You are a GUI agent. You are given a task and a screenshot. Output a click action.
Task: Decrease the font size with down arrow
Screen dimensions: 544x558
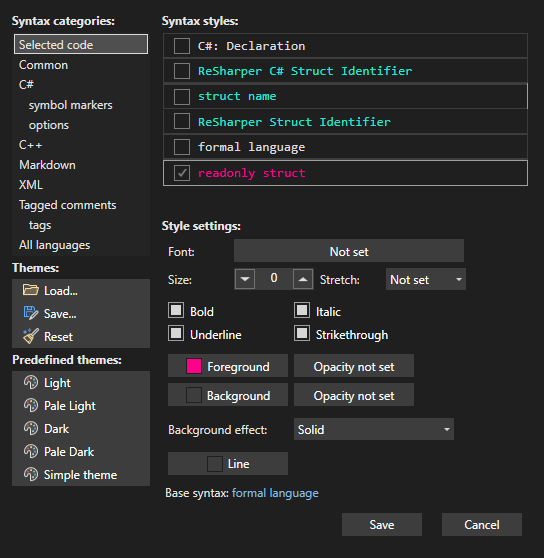point(245,279)
